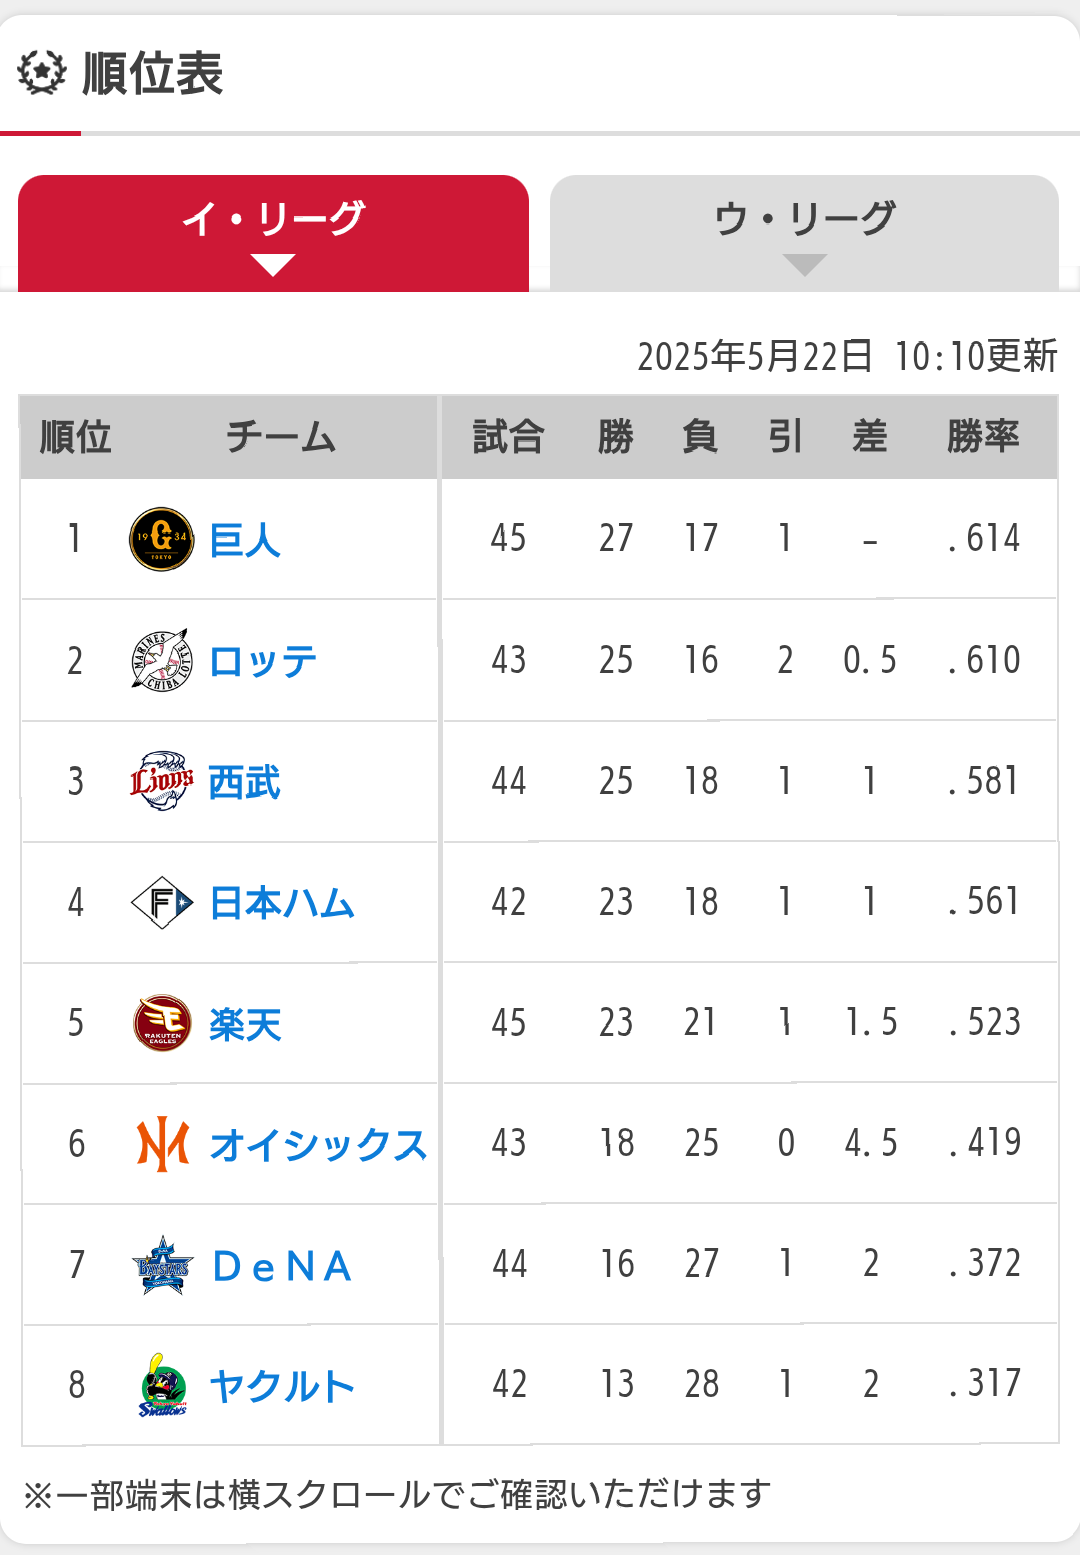The height and width of the screenshot is (1555, 1080).
Task: Click the Giants team logo icon
Action: [x=162, y=539]
